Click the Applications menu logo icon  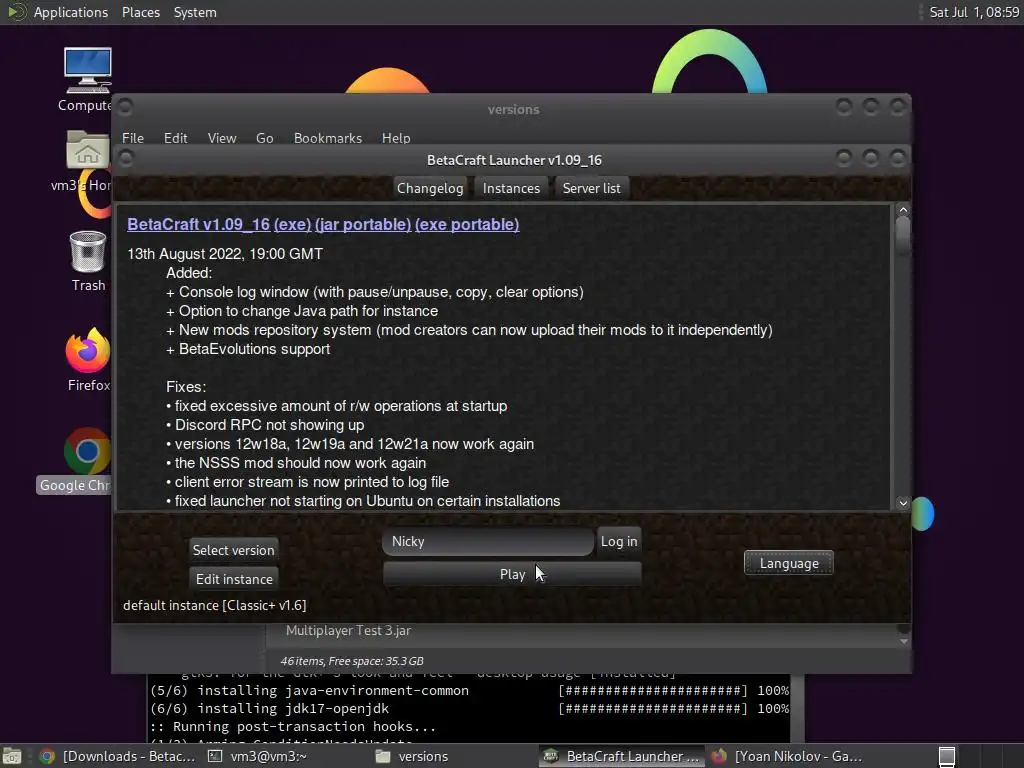pos(16,12)
